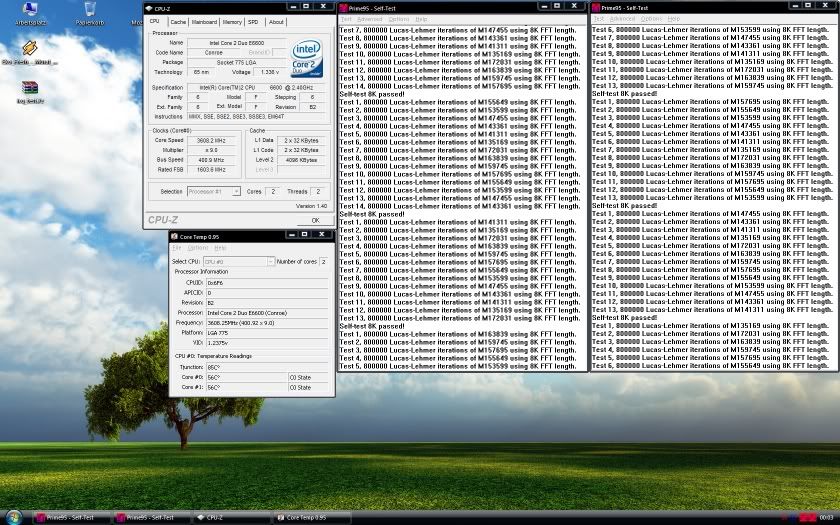Expand the Select CPU dropdown in Core Temp
Screen dimensions: 840x525
coord(271,261)
